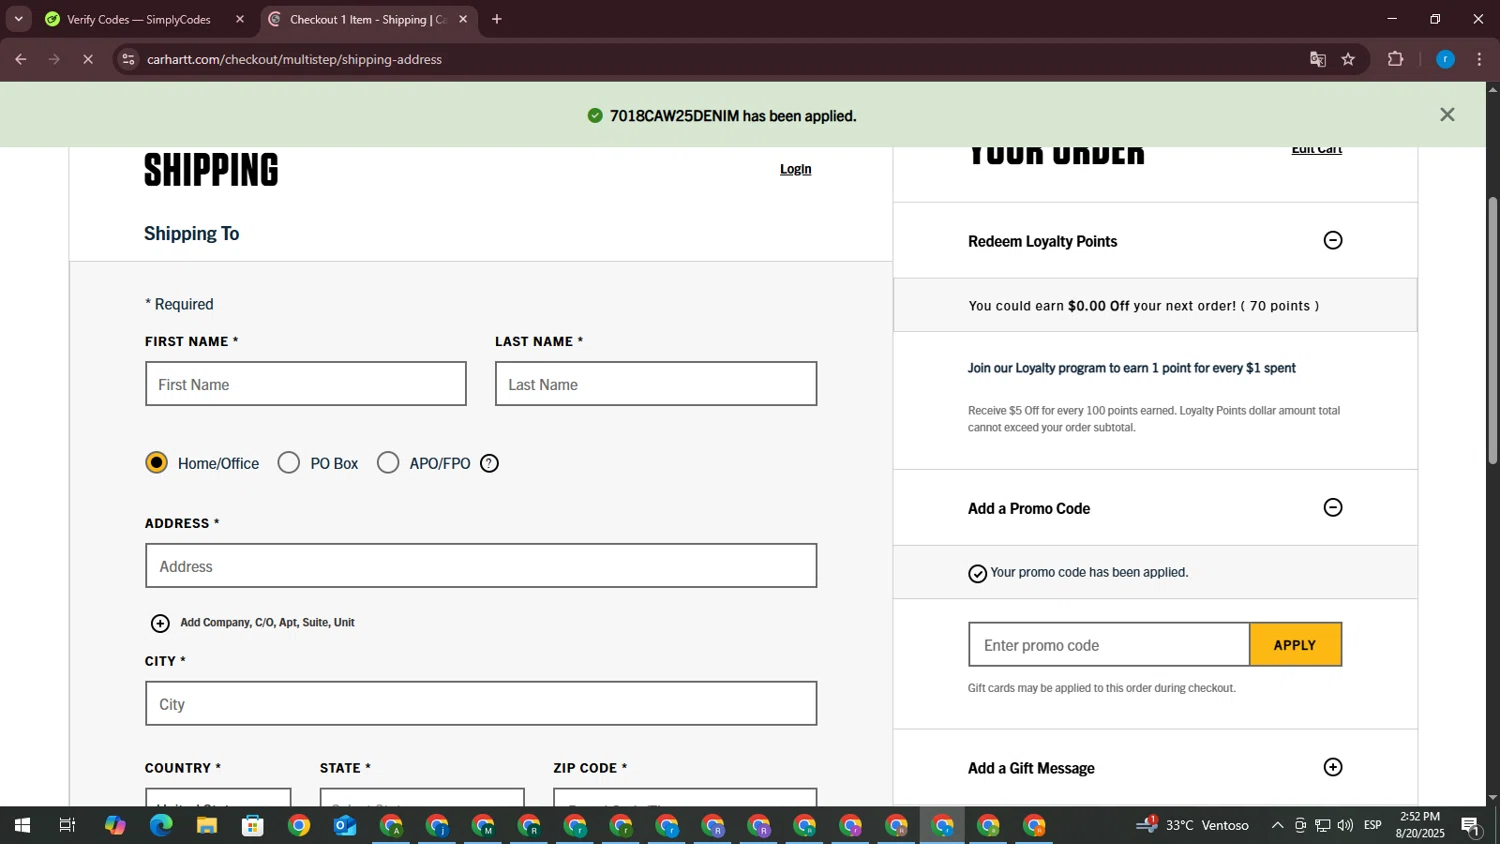Click the Login link
Viewport: 1500px width, 844px height.
click(x=796, y=169)
